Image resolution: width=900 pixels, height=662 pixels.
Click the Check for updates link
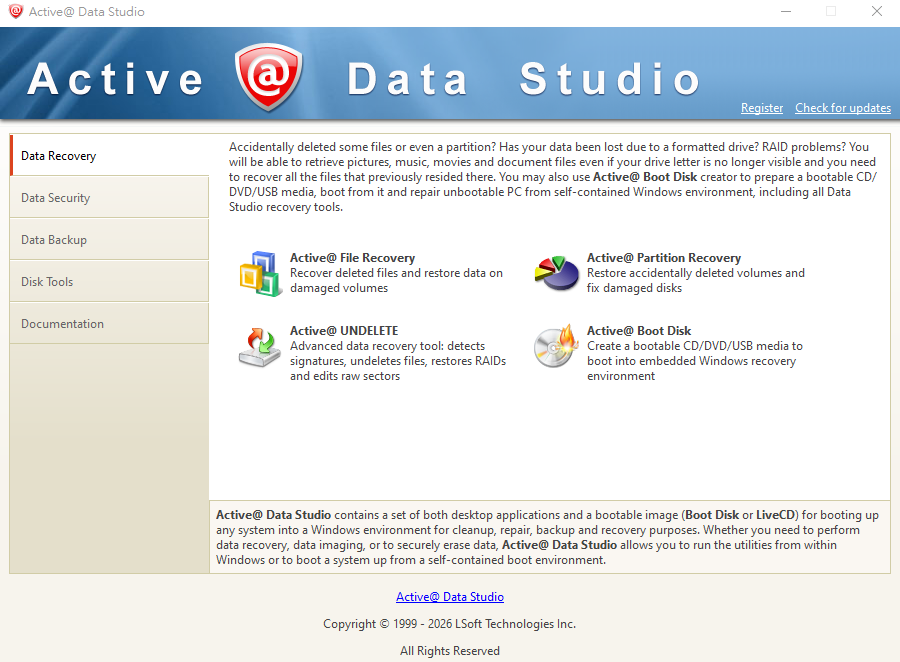click(843, 108)
